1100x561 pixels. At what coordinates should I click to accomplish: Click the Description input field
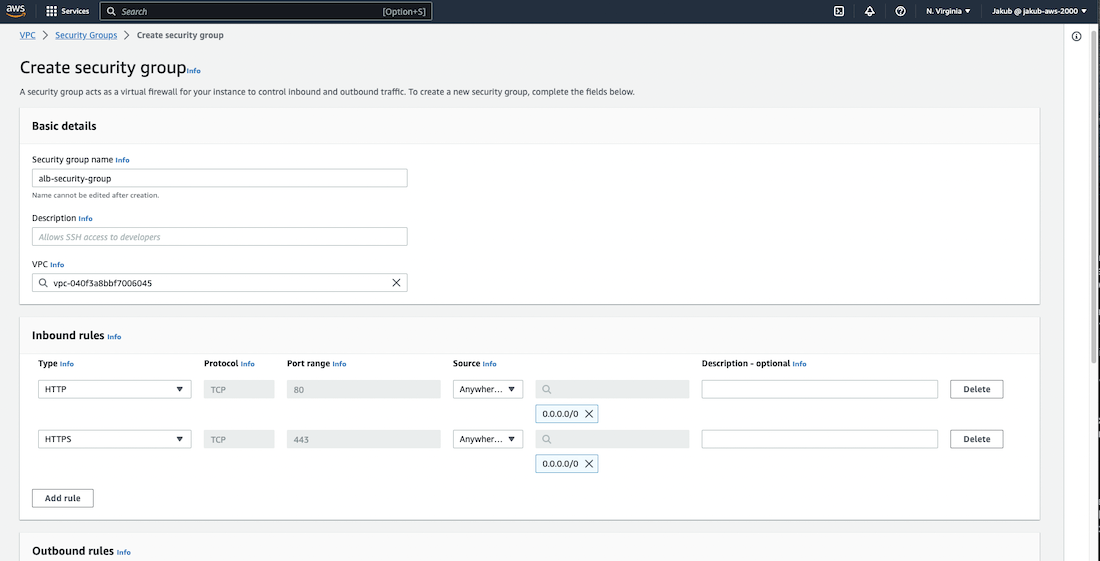point(219,237)
